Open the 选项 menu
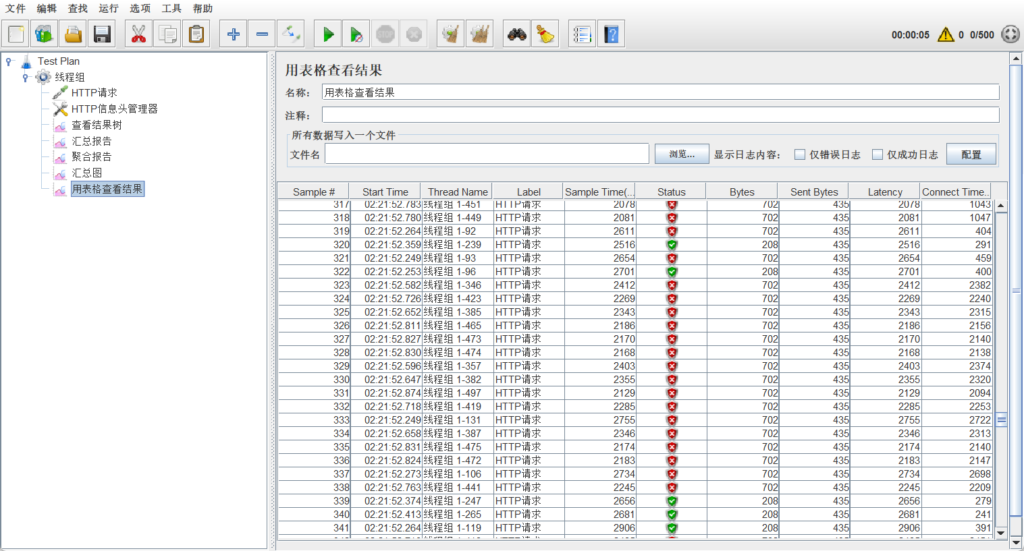 (140, 8)
